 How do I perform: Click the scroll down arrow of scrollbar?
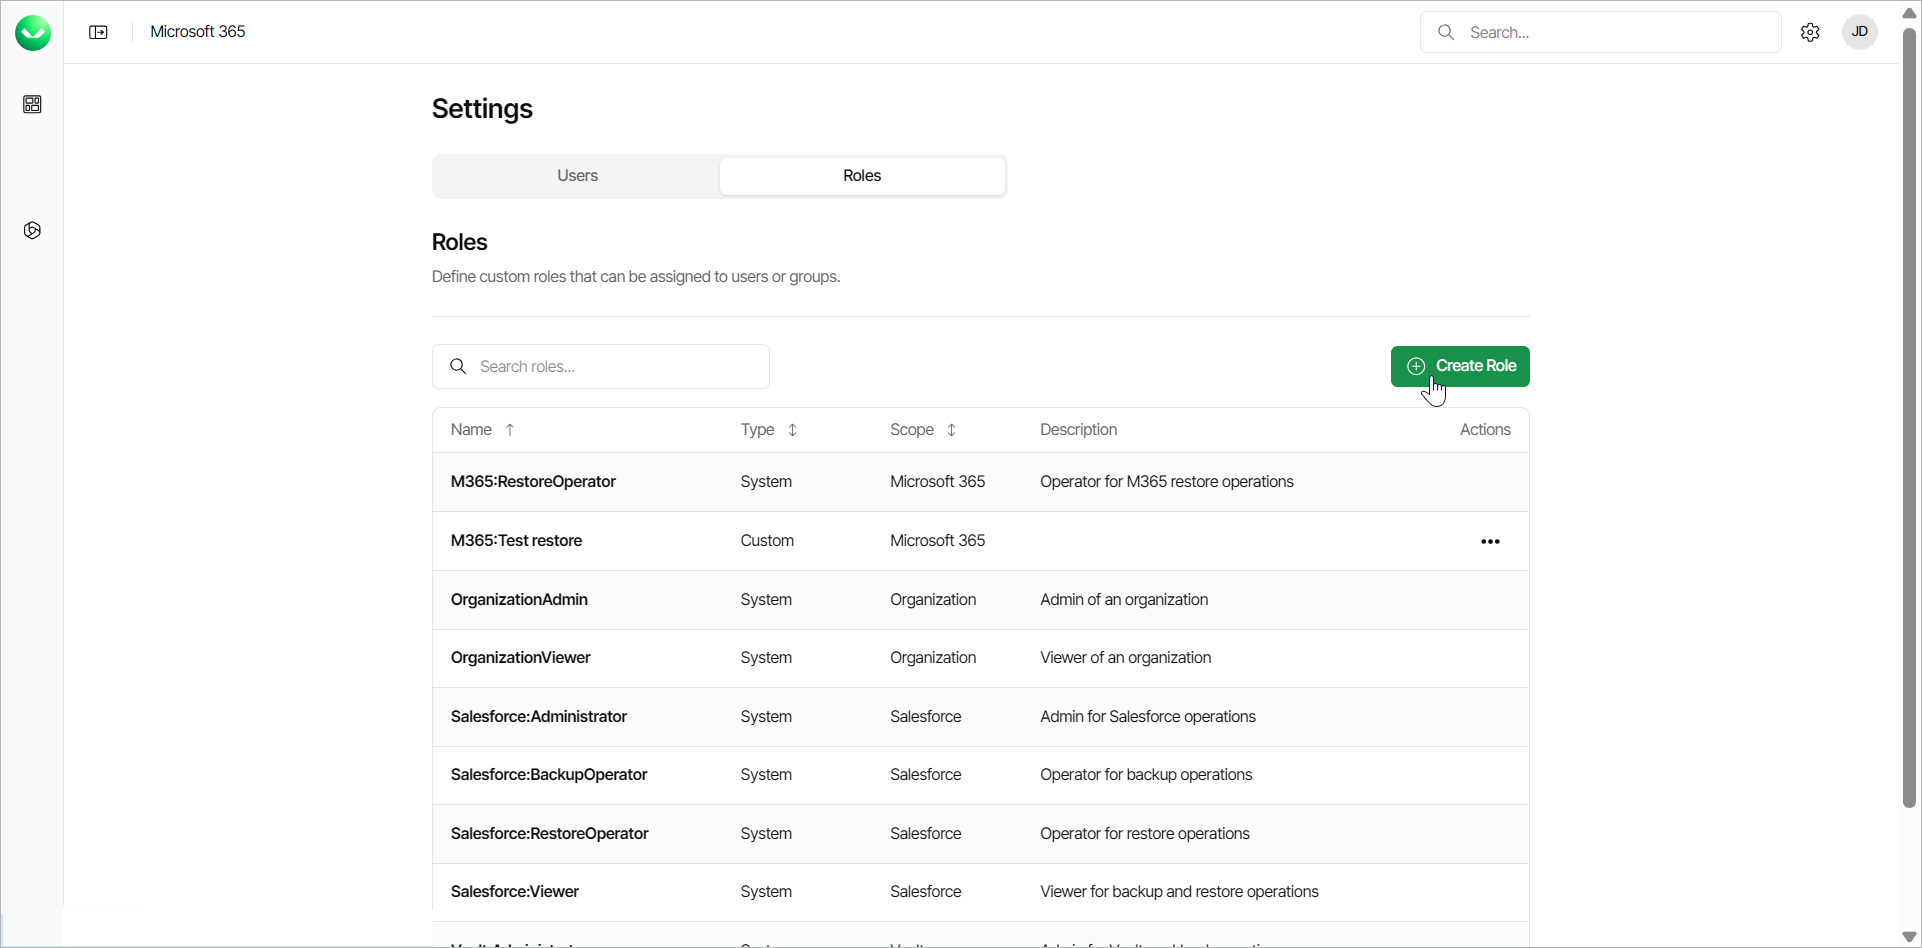[1909, 937]
